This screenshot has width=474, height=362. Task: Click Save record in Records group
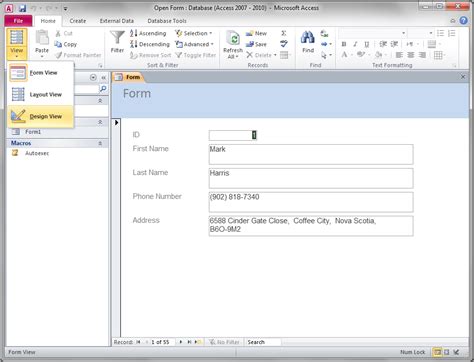coord(256,44)
